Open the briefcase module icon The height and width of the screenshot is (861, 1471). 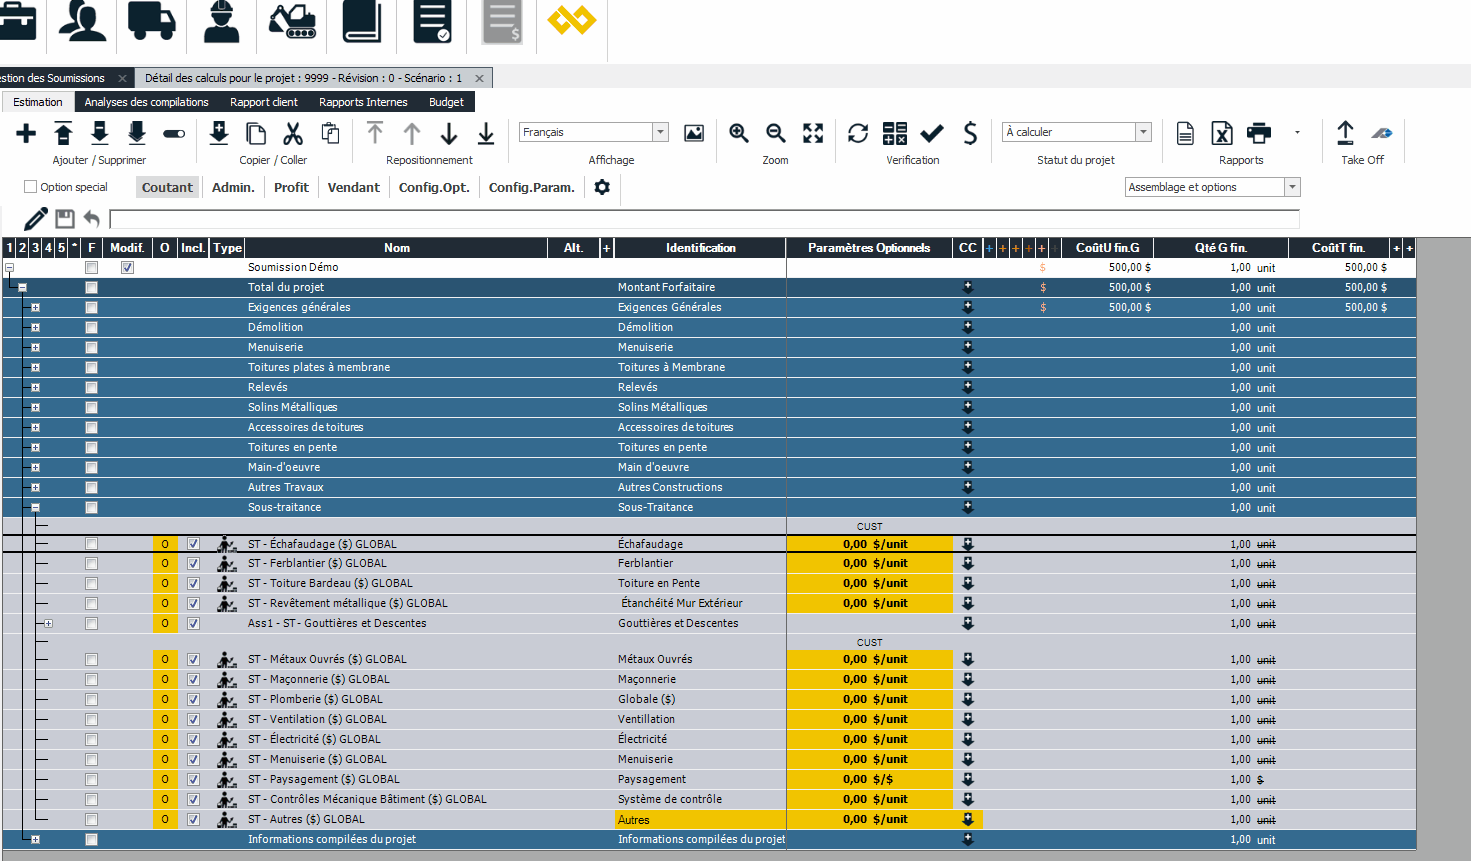(x=17, y=21)
